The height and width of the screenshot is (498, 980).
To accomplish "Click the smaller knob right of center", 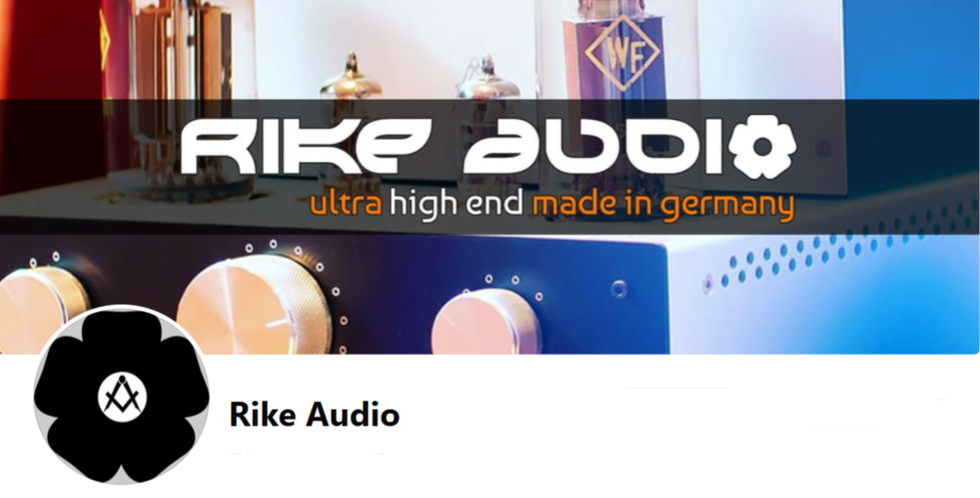I will (486, 321).
